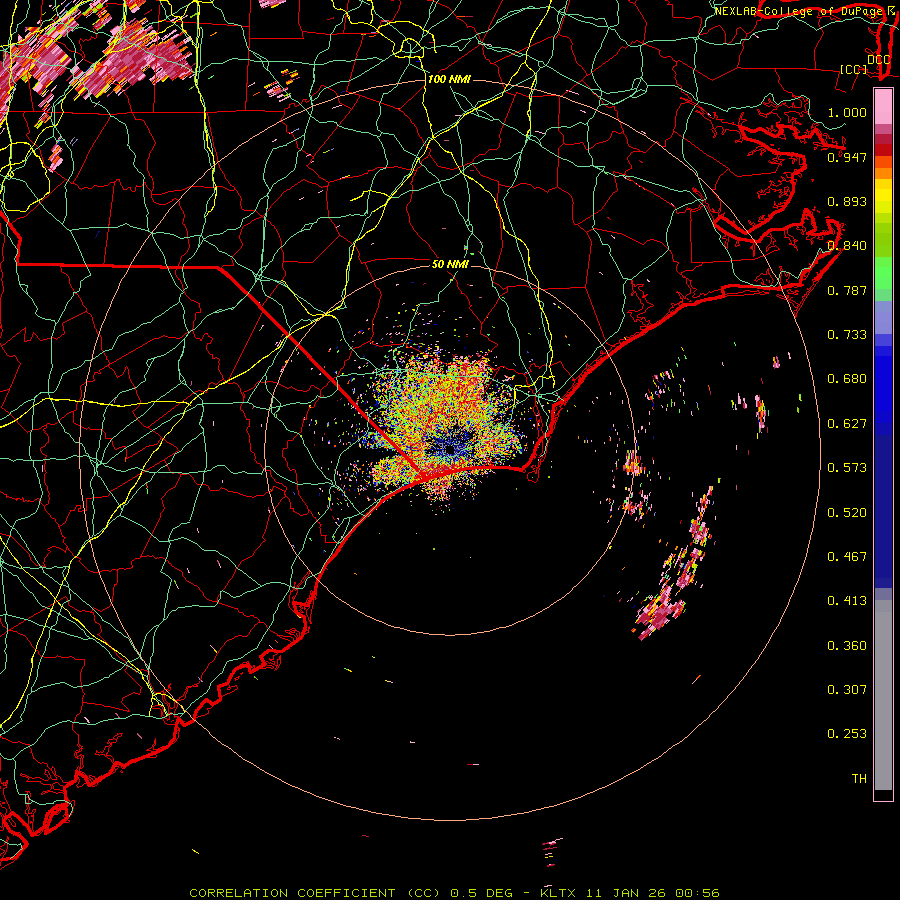Select the 0.893 scale value

(847, 201)
